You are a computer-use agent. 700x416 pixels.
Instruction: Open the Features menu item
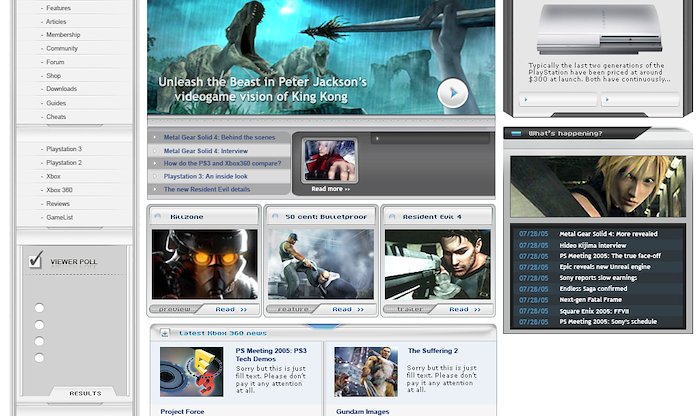[58, 8]
